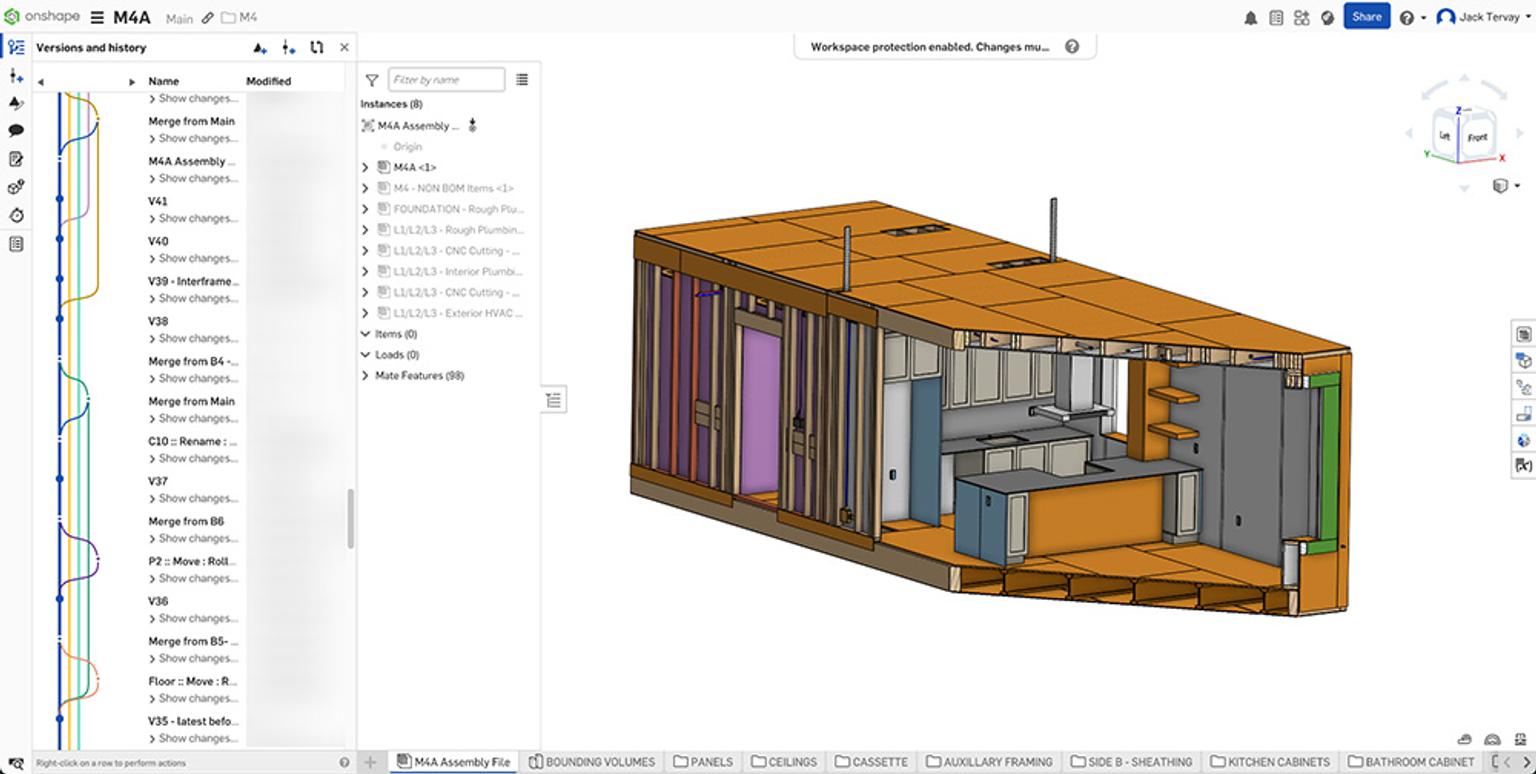Screen dimensions: 1536x774
Task: Collapse the Items (0) section
Action: click(365, 333)
